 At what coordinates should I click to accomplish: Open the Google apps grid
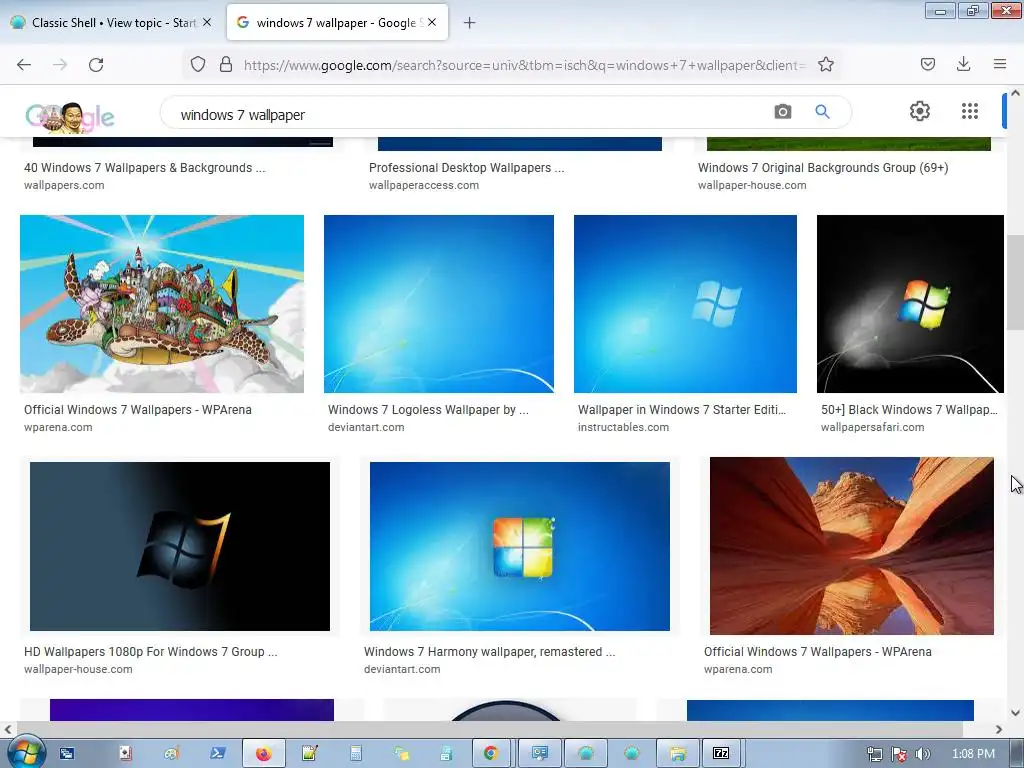tap(970, 111)
